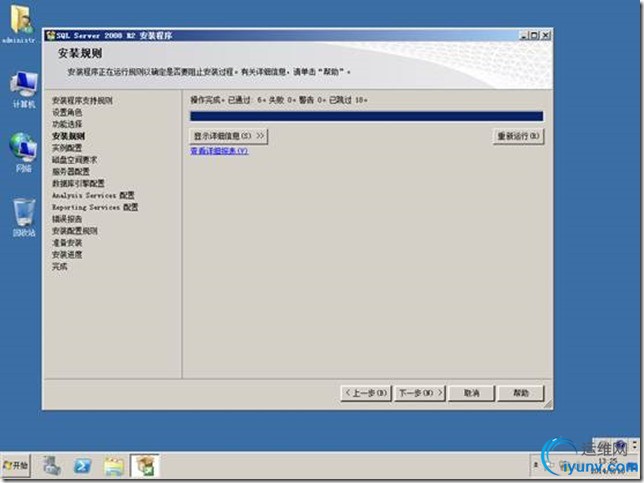Click 帮助 (Help) button
The height and width of the screenshot is (483, 644).
521,393
